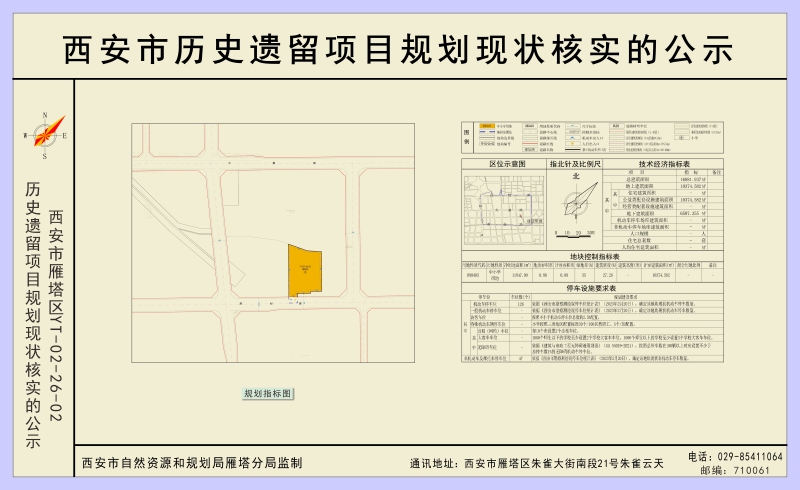Click the 指北针及比例尺 header
The height and width of the screenshot is (490, 800).
click(x=574, y=163)
